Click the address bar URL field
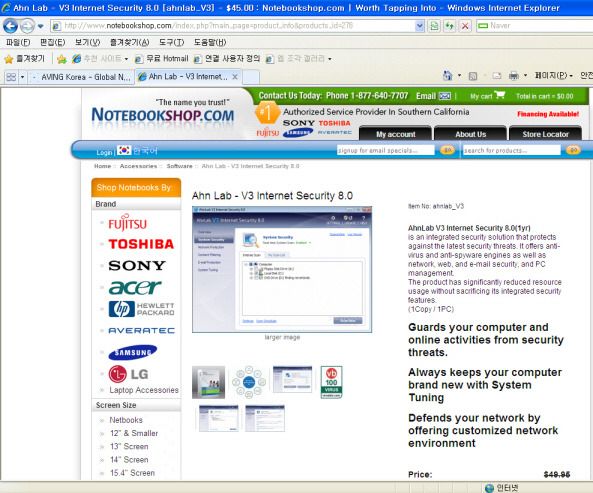Viewport: 593px width, 493px height. (233, 26)
